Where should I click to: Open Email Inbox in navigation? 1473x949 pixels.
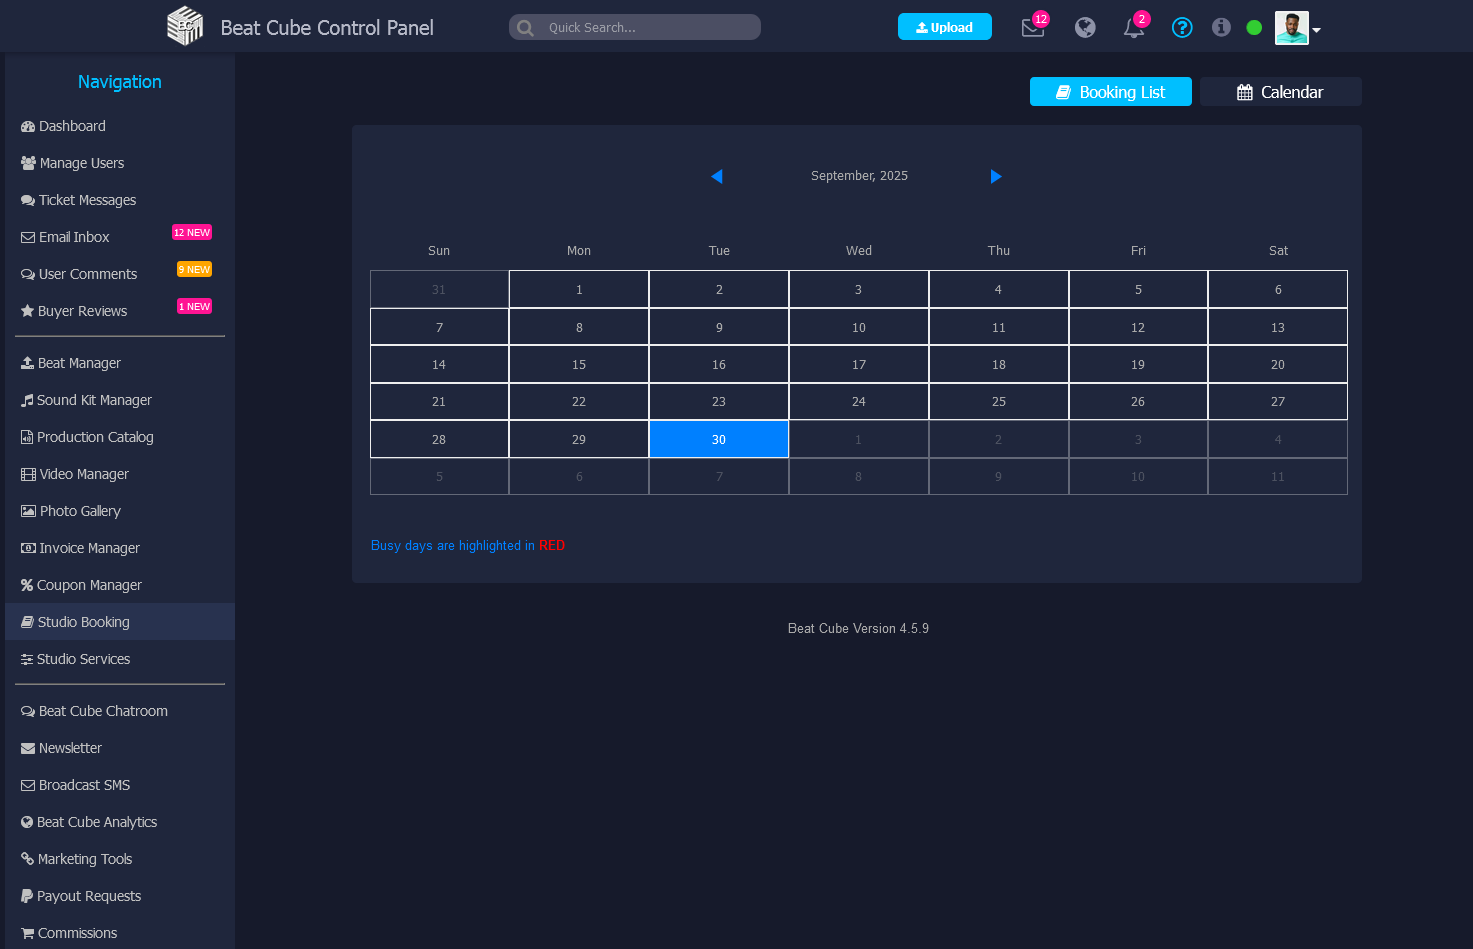coord(74,237)
